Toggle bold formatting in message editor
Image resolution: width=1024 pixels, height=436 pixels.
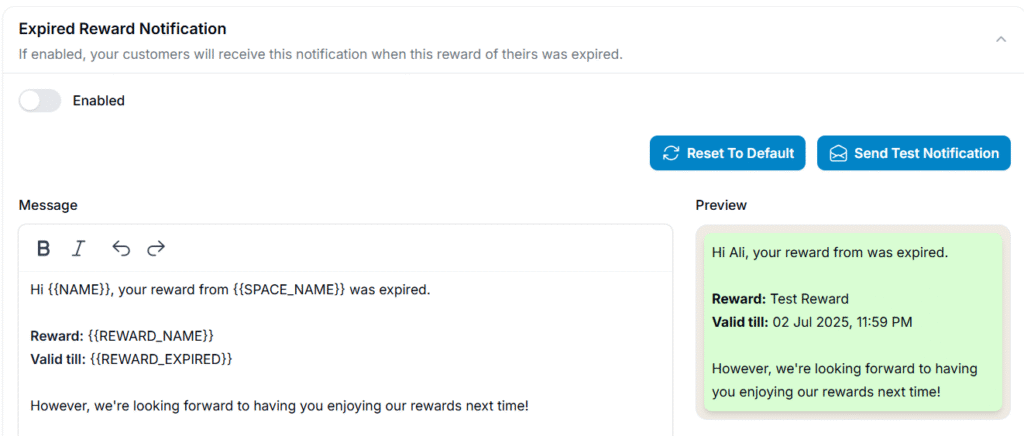coord(43,248)
